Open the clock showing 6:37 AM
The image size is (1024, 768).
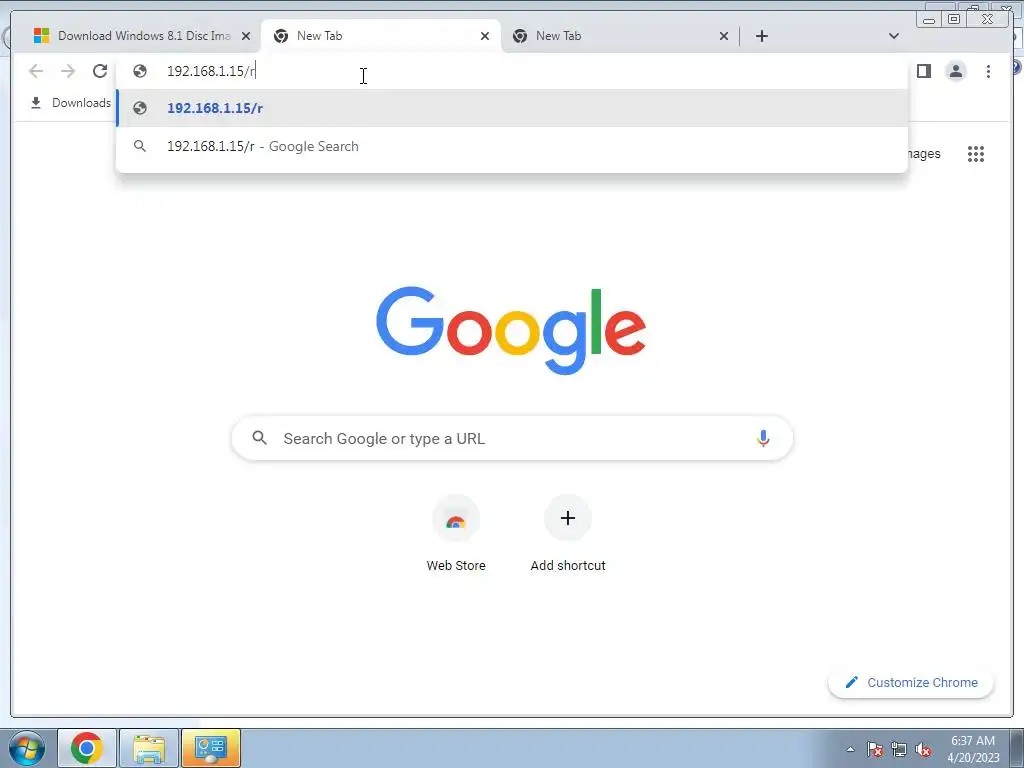click(973, 748)
